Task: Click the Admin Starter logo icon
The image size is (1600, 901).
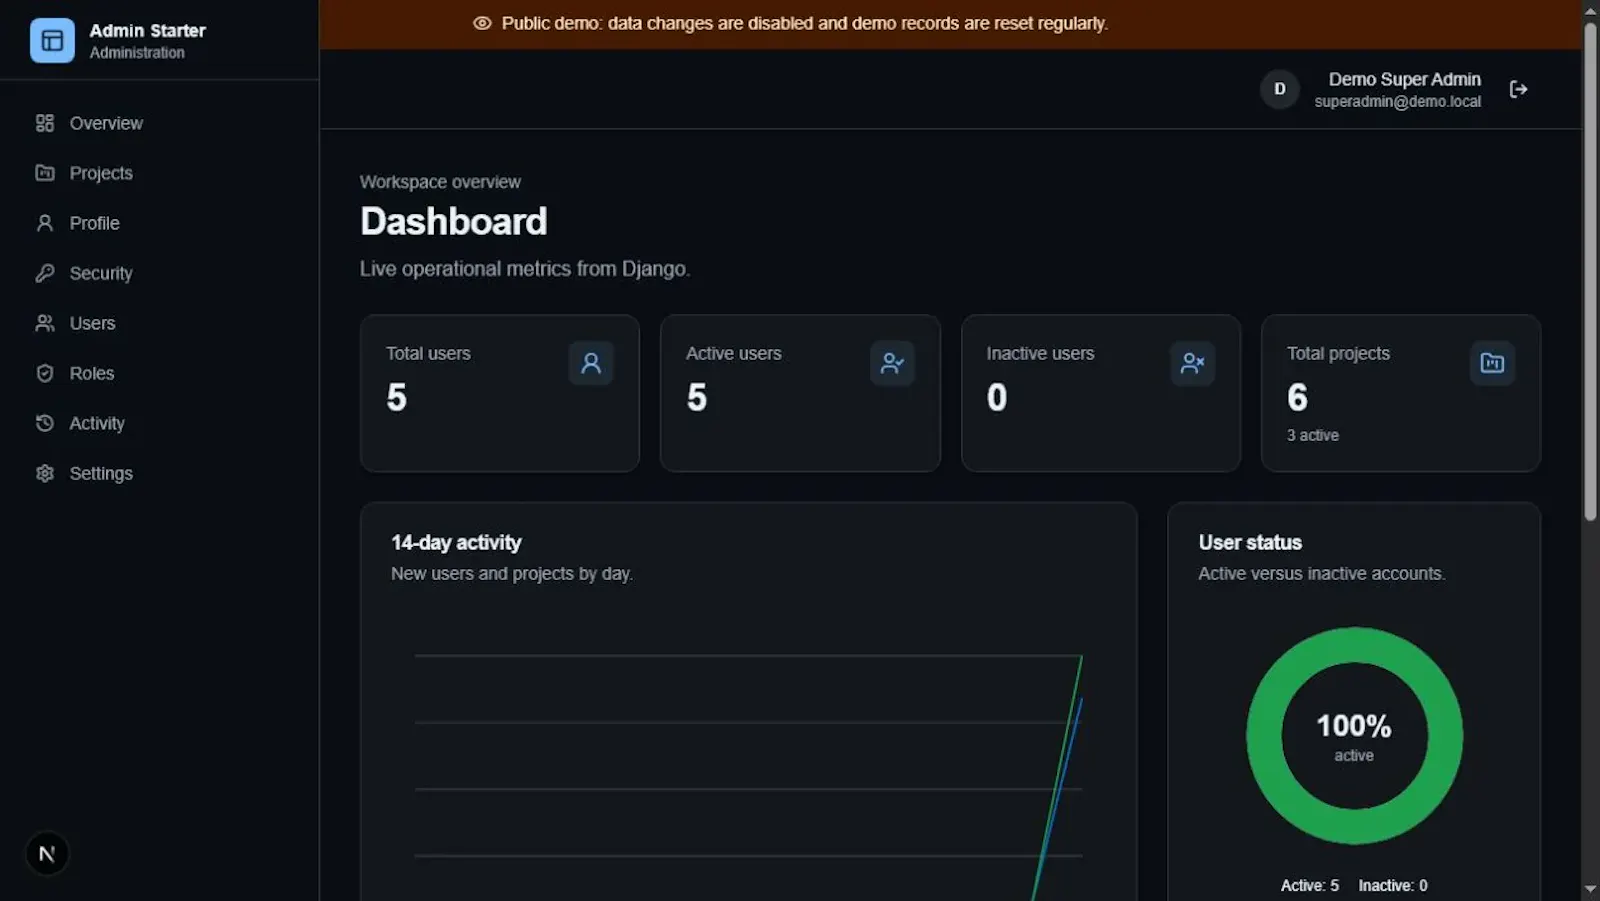Action: coord(52,41)
